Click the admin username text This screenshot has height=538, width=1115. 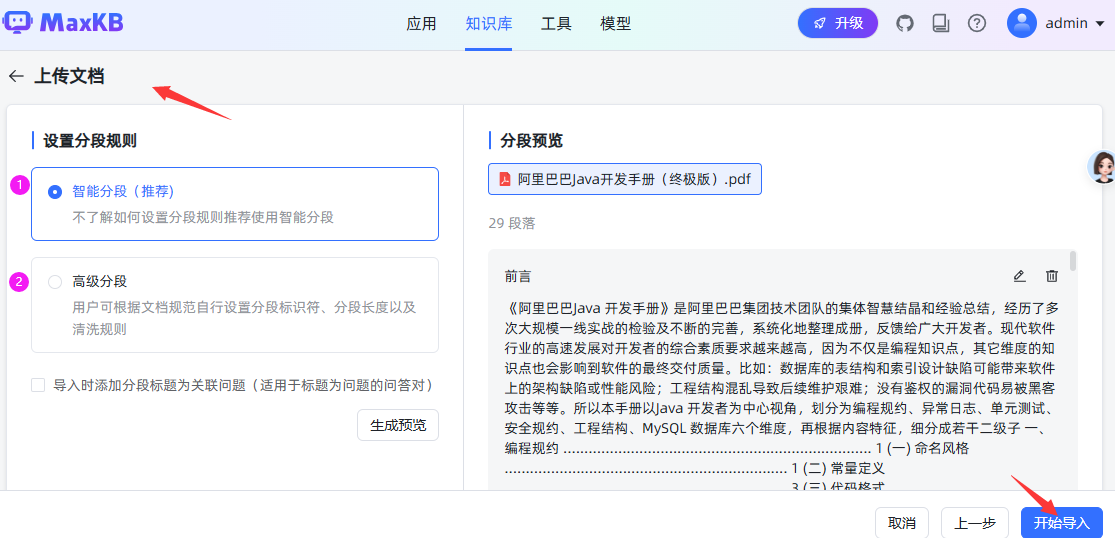(1066, 23)
